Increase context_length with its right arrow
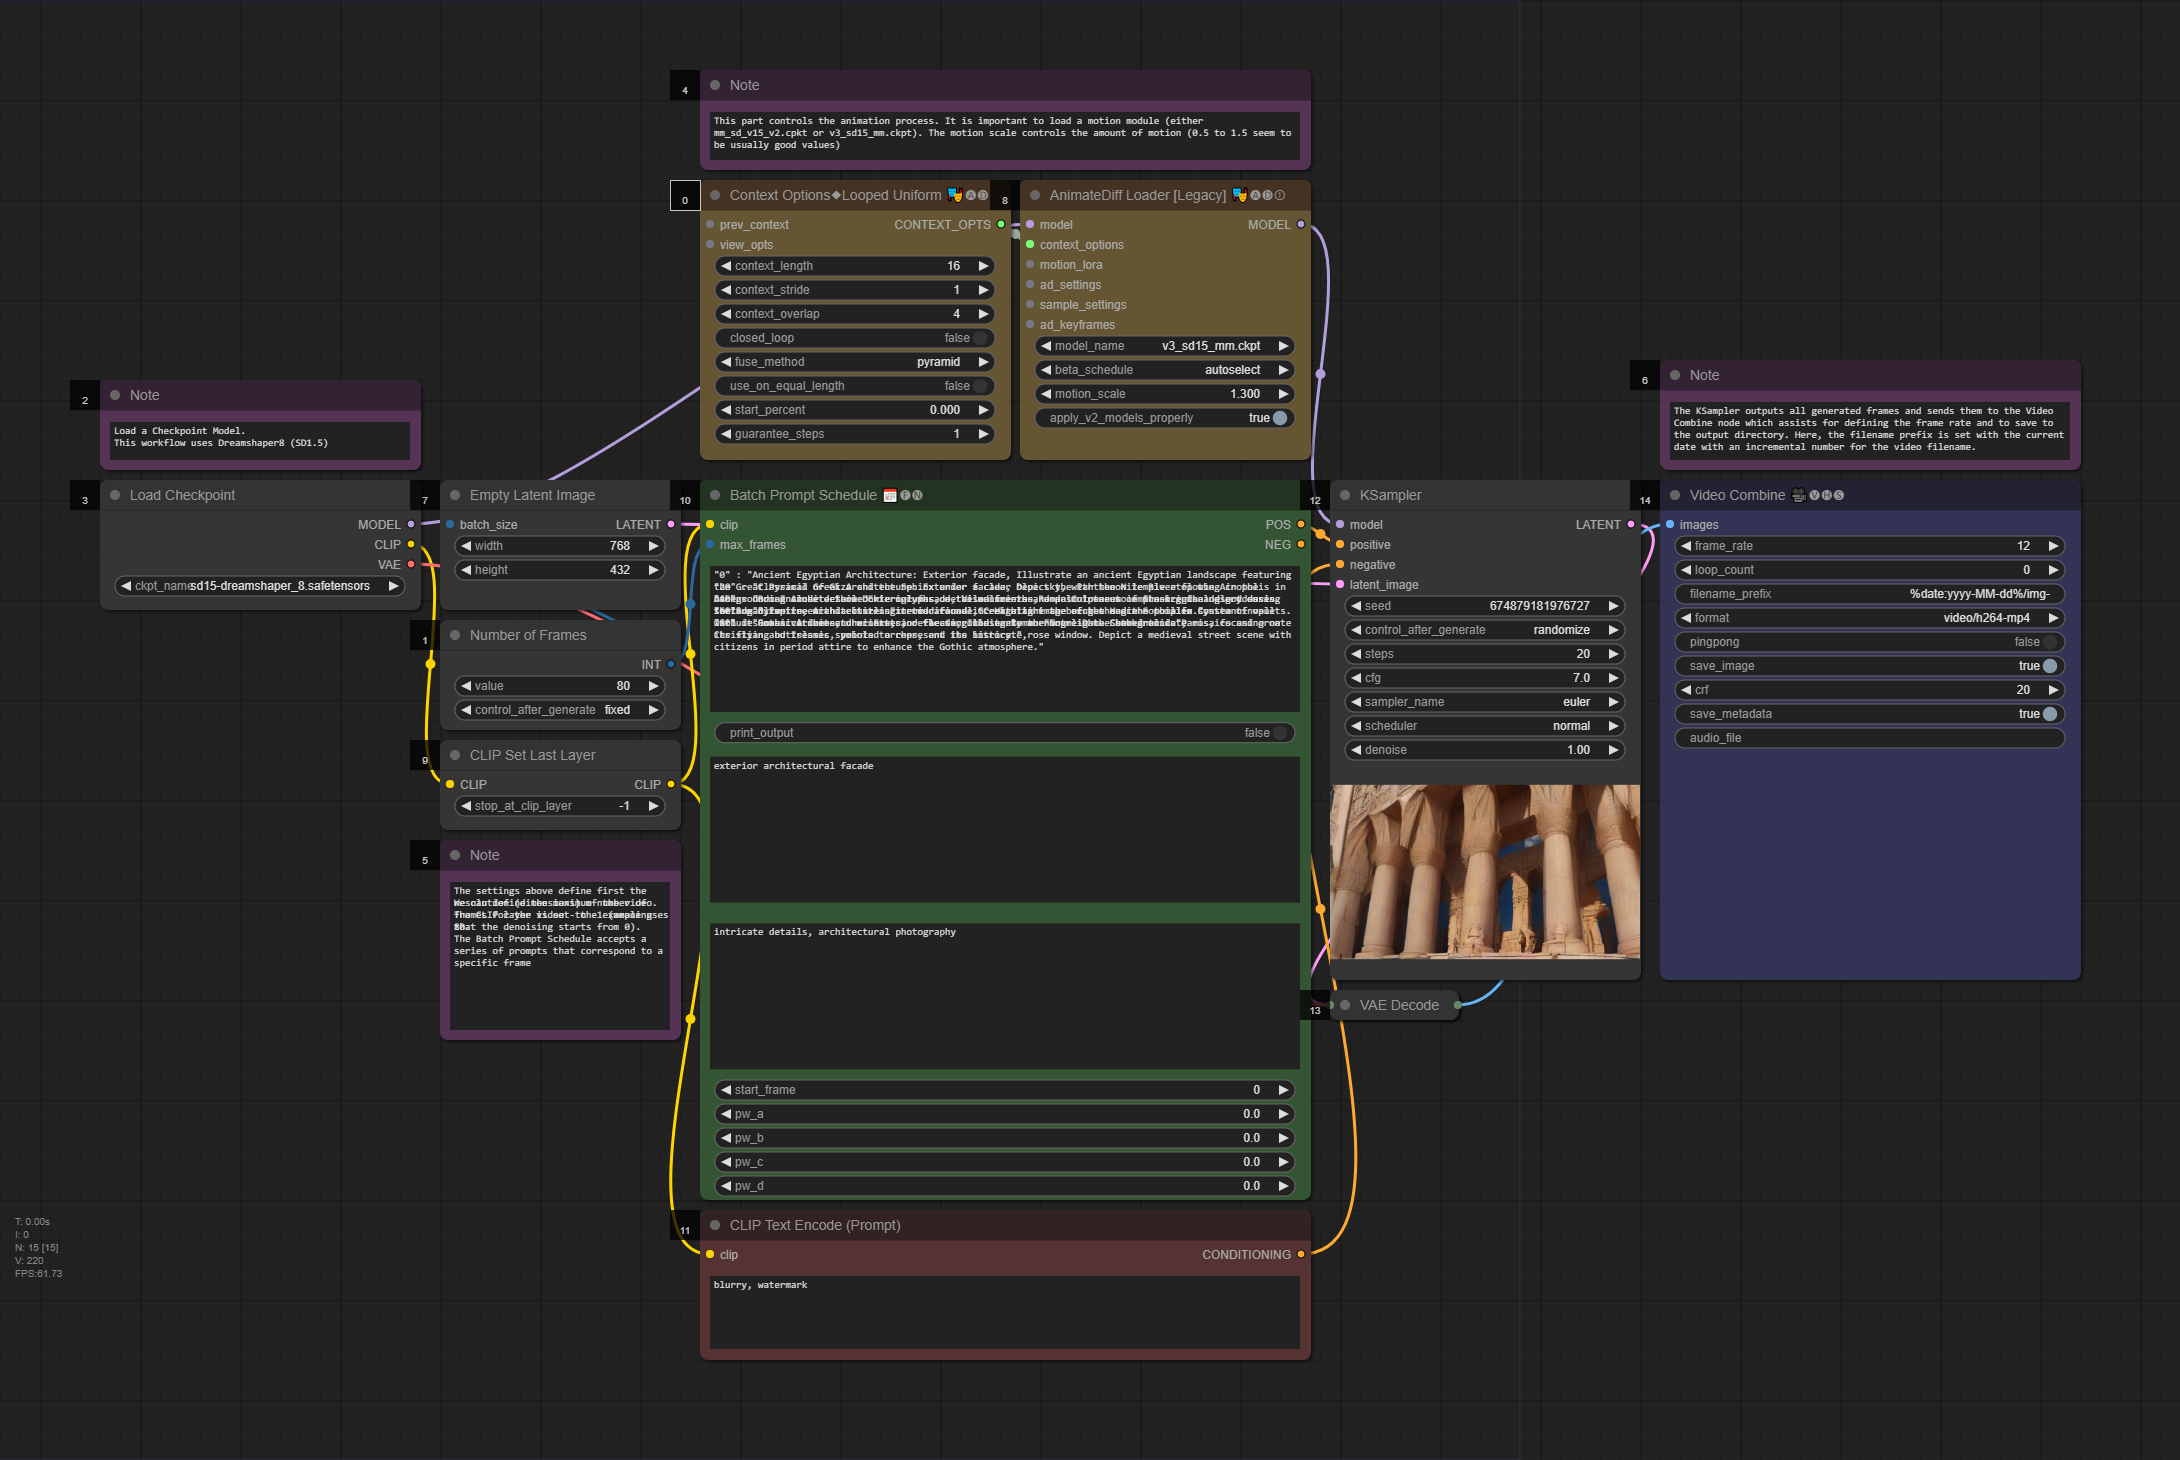This screenshot has width=2180, height=1460. (984, 266)
